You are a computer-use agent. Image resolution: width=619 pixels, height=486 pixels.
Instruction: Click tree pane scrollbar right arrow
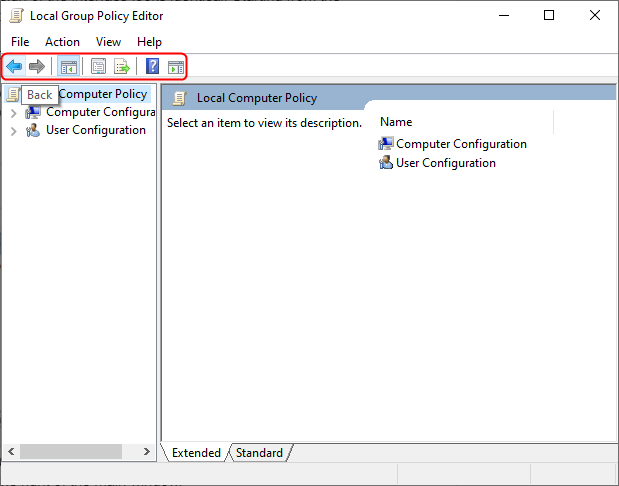[147, 451]
